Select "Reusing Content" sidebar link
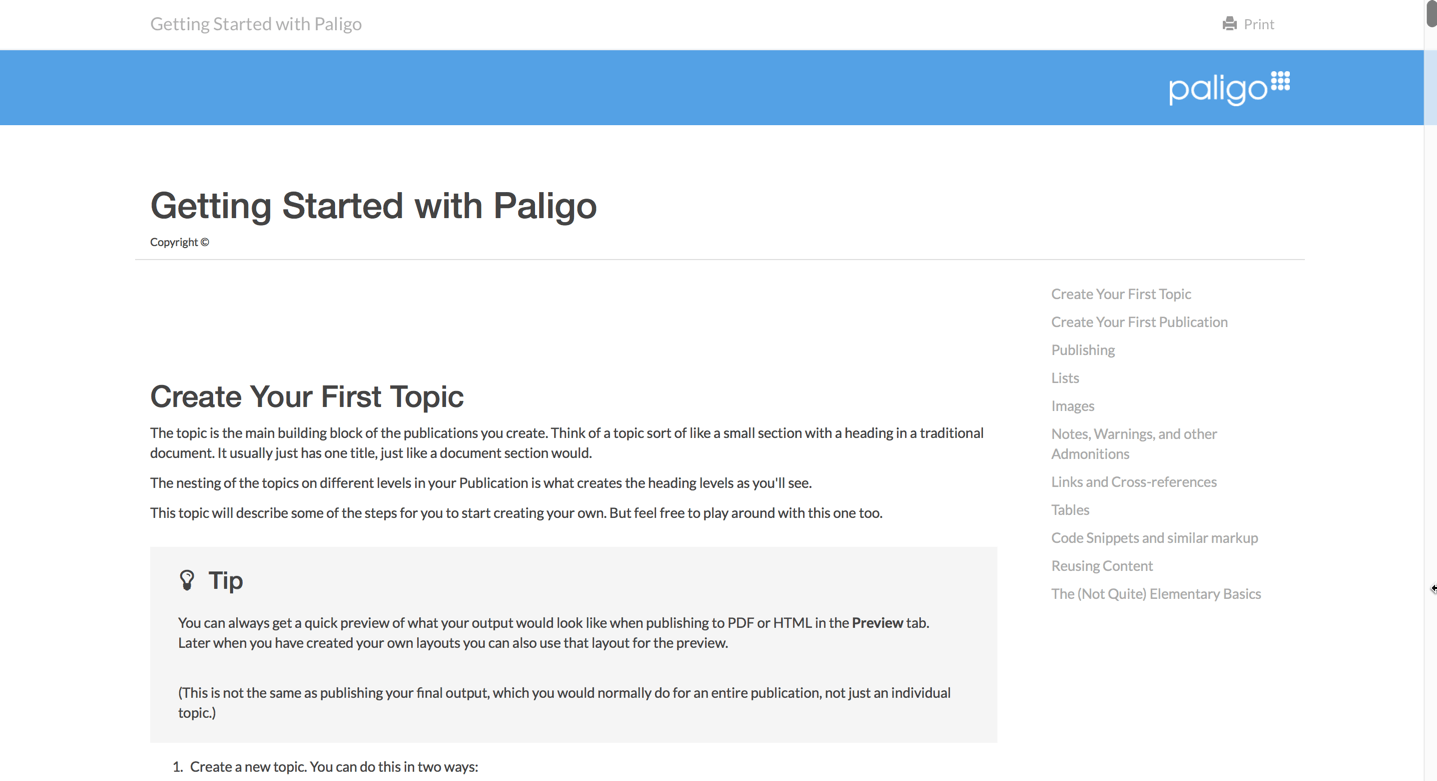This screenshot has height=781, width=1437. click(1101, 566)
